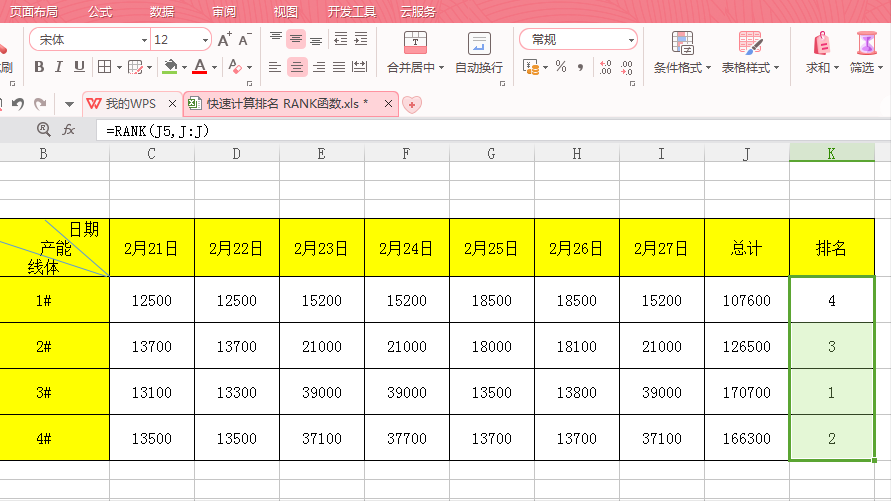Apply top vertical alignment
The width and height of the screenshot is (891, 501).
pos(276,39)
